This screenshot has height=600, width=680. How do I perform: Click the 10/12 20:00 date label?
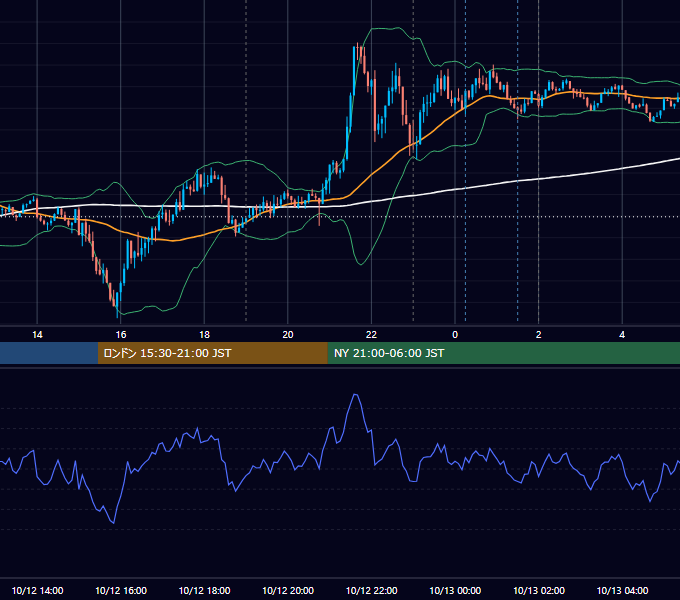coord(288,590)
